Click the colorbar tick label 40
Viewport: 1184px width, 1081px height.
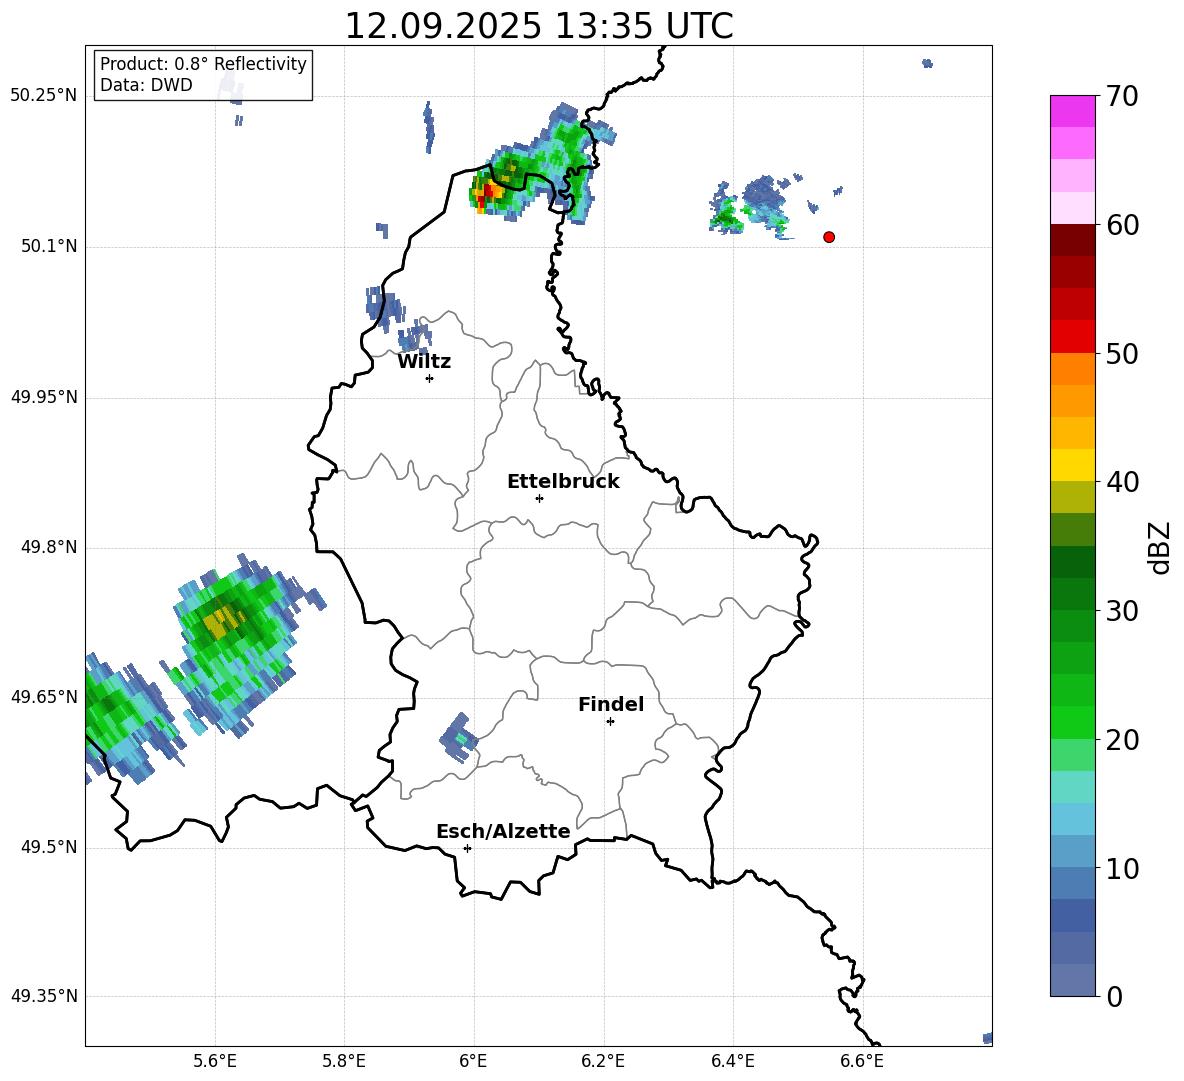tap(1122, 482)
